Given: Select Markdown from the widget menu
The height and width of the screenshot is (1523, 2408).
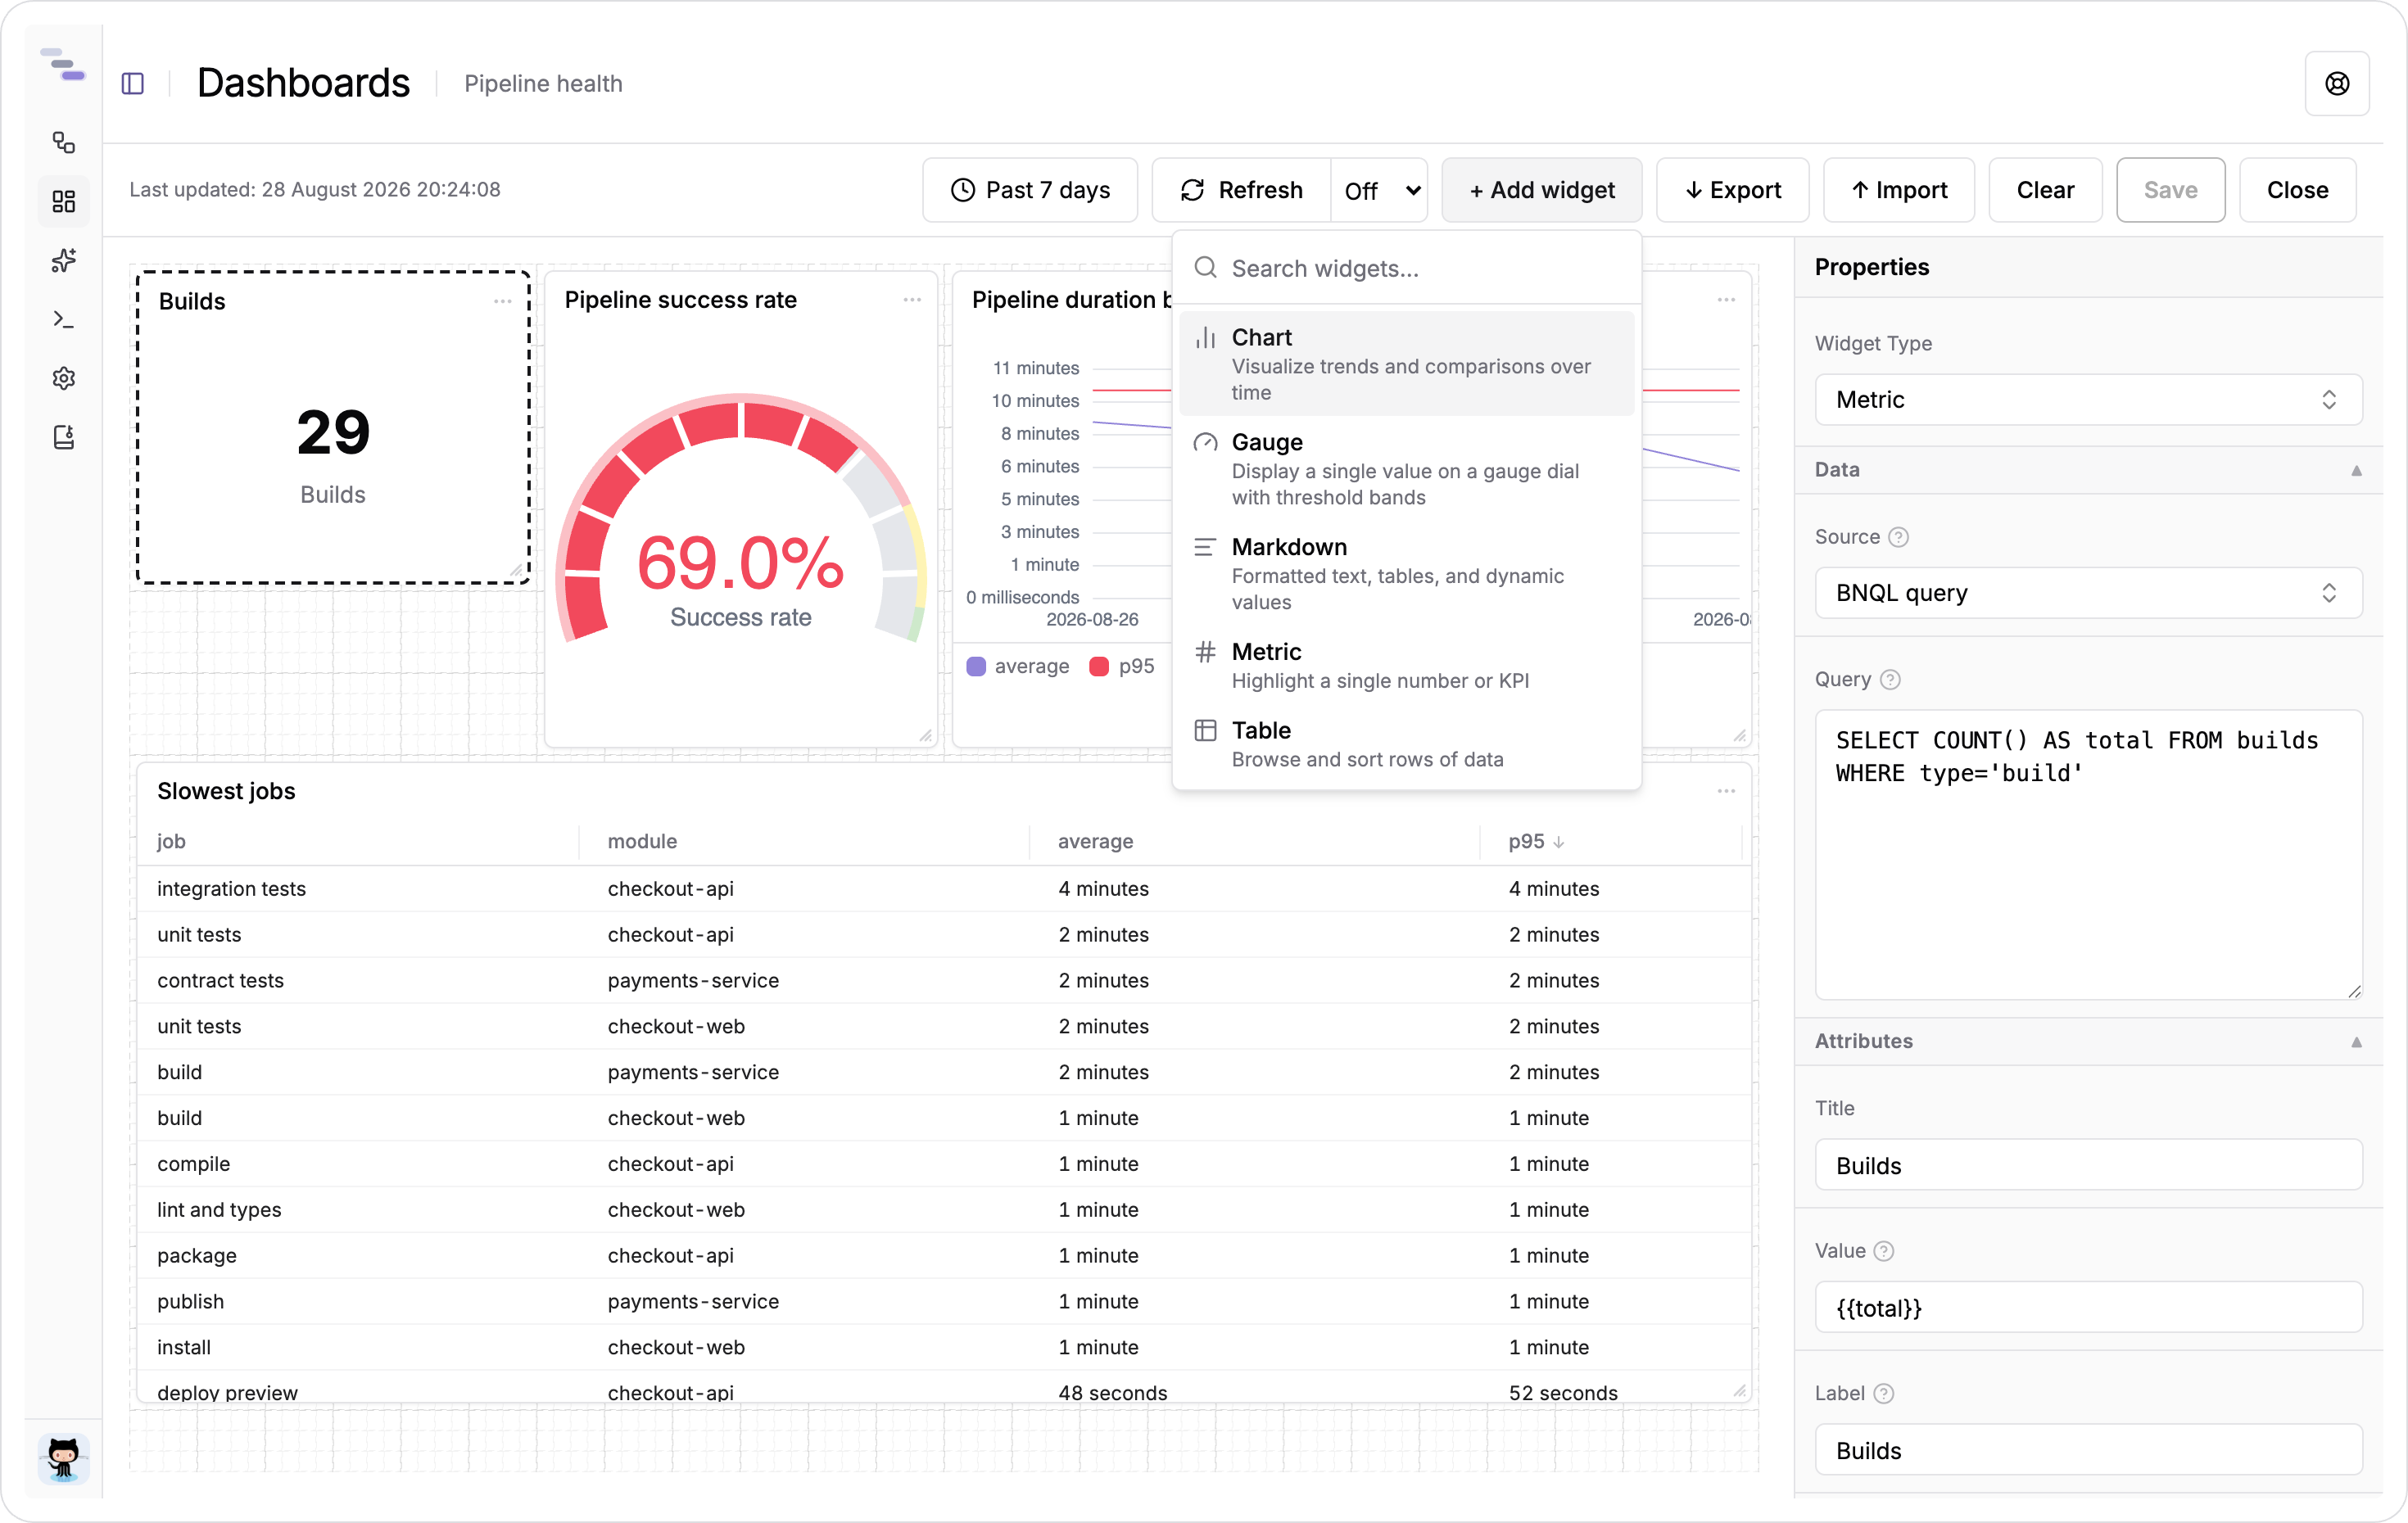Looking at the screenshot, I should (1406, 574).
